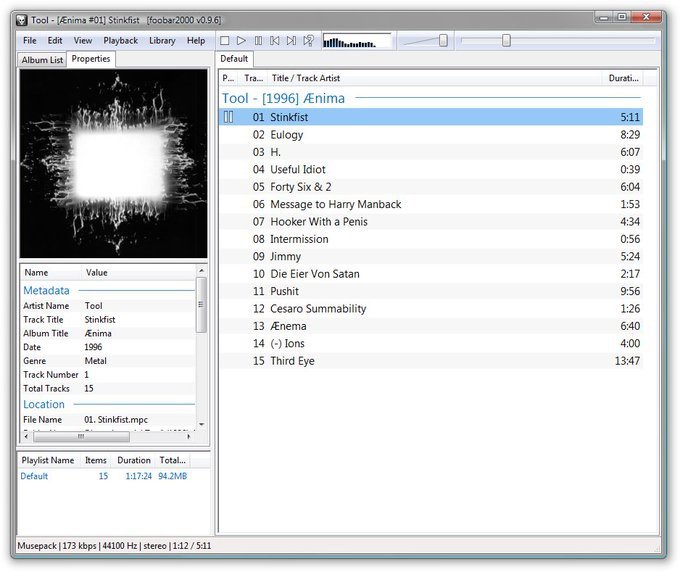Click the Album Title value Ænima

coord(98,333)
